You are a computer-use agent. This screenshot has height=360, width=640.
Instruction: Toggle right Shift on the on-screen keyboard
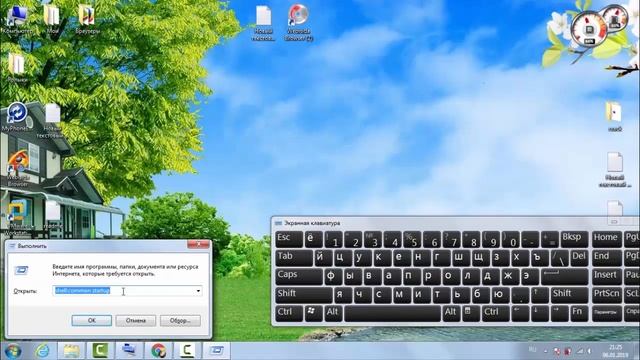[x=569, y=295]
